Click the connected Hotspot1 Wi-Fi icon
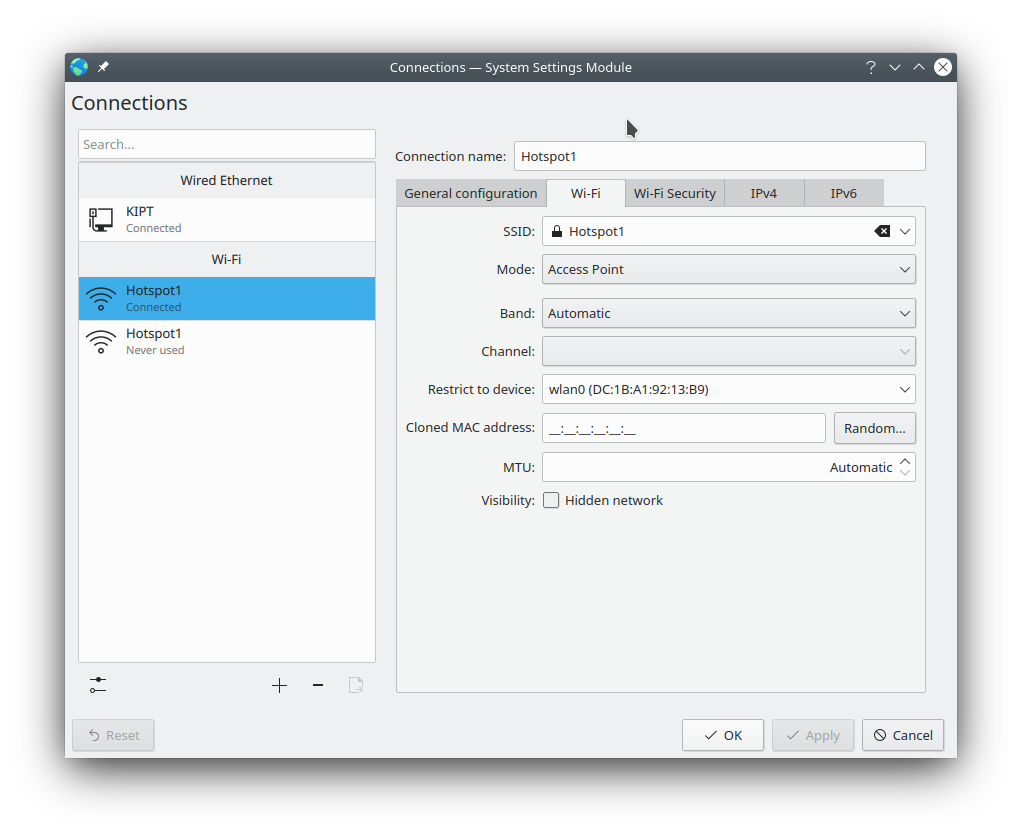This screenshot has width=1022, height=835. (101, 299)
